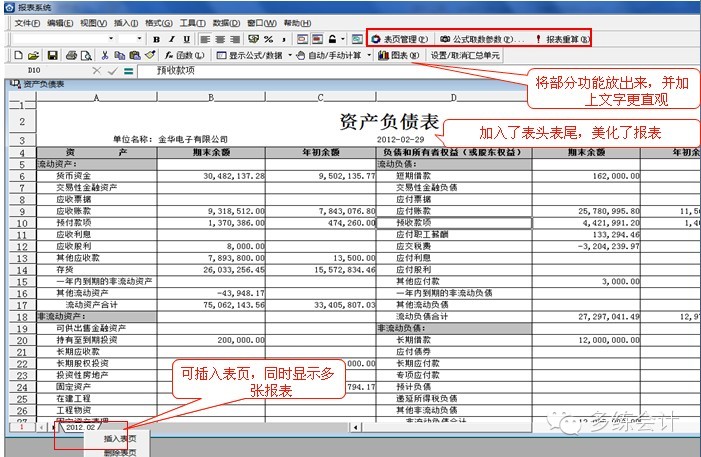Click 函数 function button
The height and width of the screenshot is (457, 701).
click(184, 55)
